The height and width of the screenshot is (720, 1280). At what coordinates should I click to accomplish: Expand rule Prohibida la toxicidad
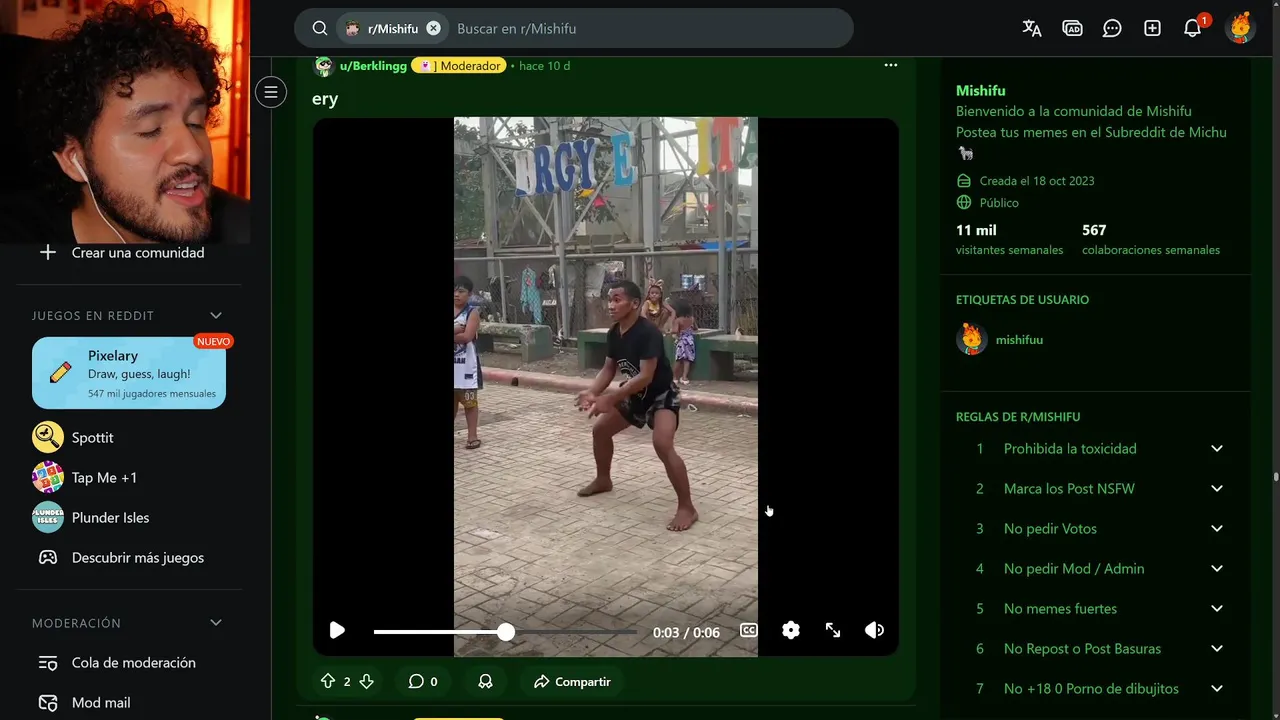pos(1096,449)
